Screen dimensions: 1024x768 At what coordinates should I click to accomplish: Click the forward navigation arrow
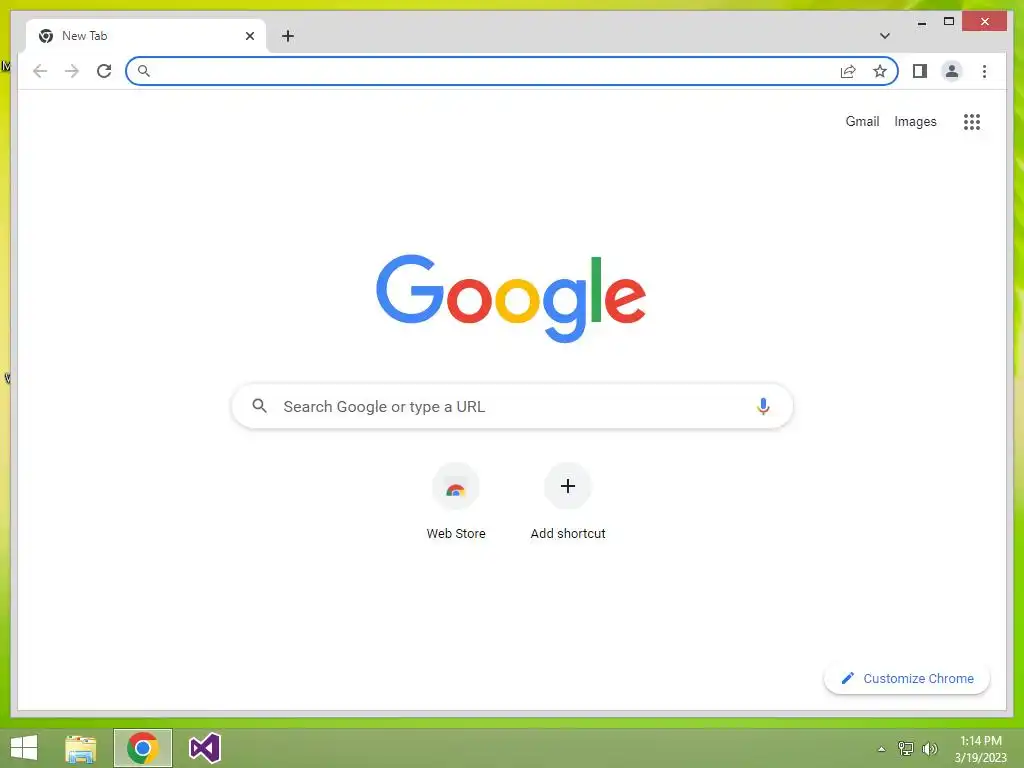72,71
